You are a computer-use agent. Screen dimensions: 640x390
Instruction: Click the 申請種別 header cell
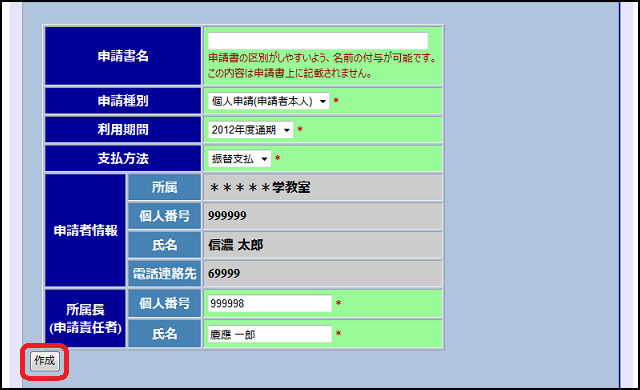pyautogui.click(x=123, y=101)
